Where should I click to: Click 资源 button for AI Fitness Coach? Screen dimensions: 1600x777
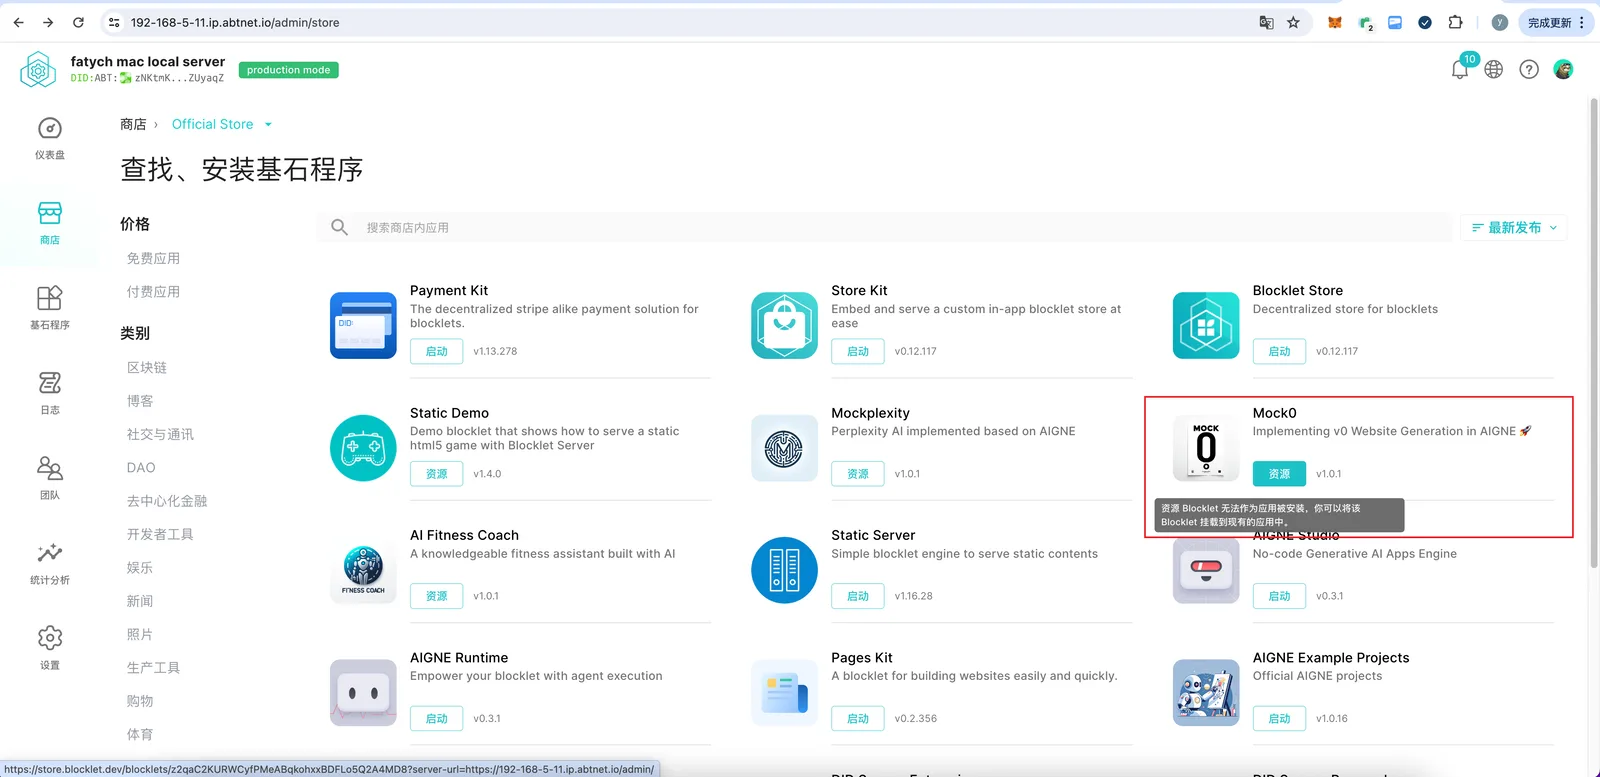click(437, 596)
